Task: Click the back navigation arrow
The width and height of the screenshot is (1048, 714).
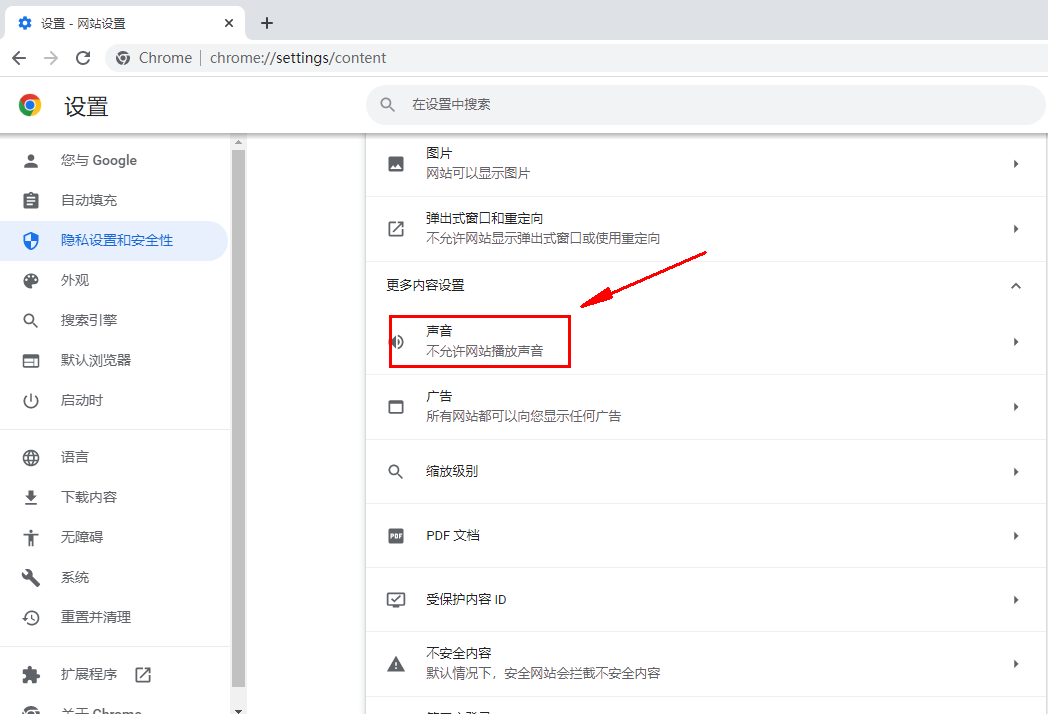Action: [19, 58]
